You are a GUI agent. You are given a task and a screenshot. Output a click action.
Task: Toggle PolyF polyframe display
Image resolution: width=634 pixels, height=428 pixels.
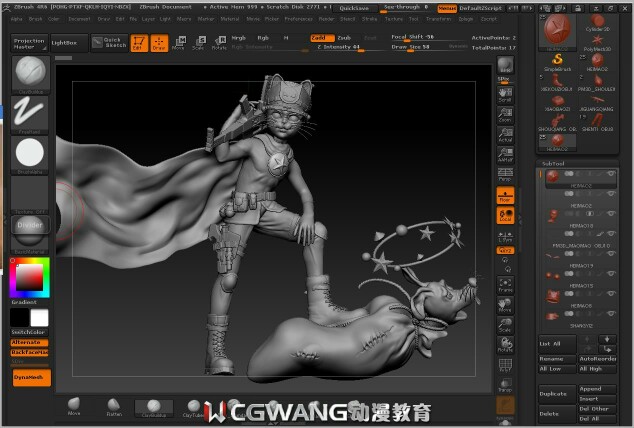(505, 365)
